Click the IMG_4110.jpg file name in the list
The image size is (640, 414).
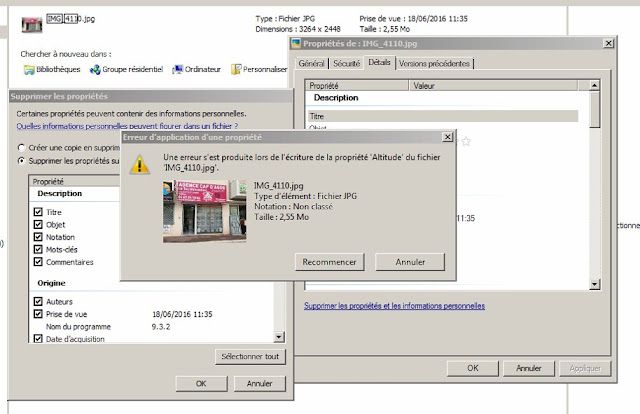click(x=71, y=19)
